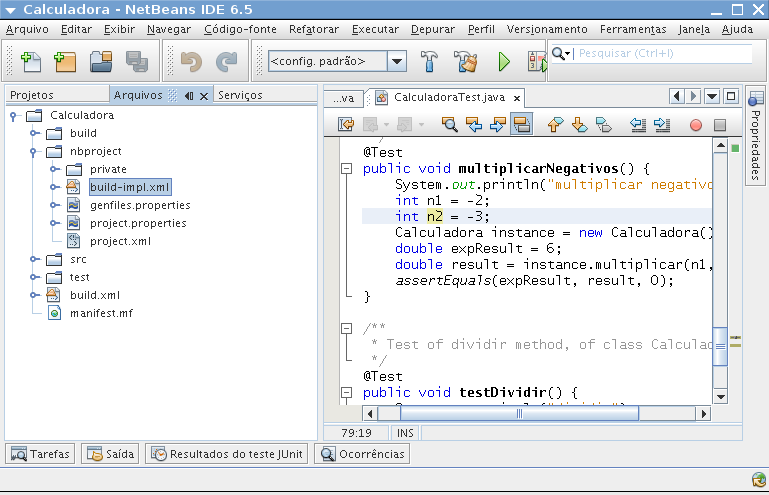This screenshot has height=495, width=769.
Task: Collapse the nbproject folder node
Action: 34,152
